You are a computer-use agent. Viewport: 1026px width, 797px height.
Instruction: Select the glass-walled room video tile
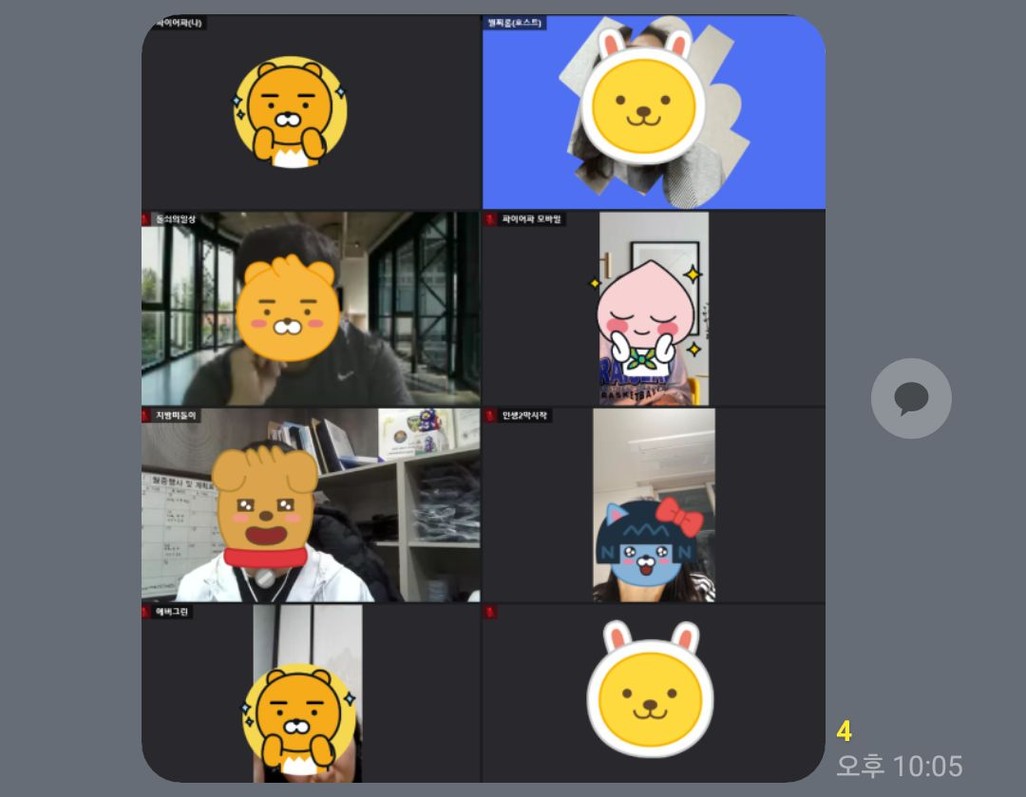311,308
